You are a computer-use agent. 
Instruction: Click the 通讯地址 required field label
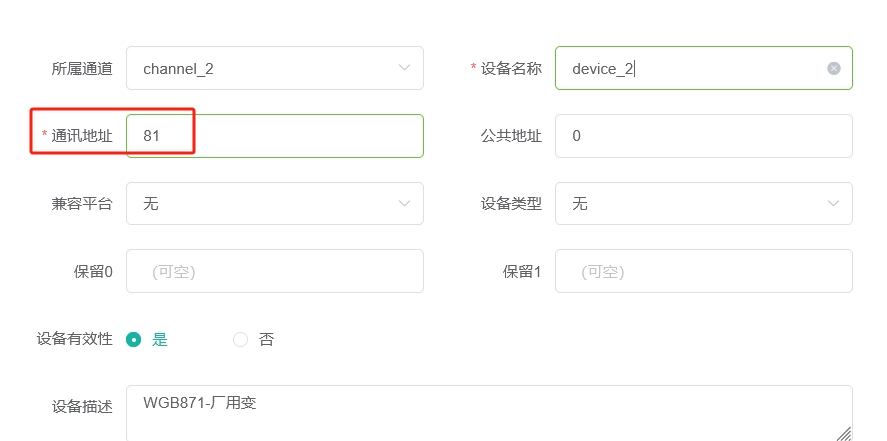coord(82,136)
